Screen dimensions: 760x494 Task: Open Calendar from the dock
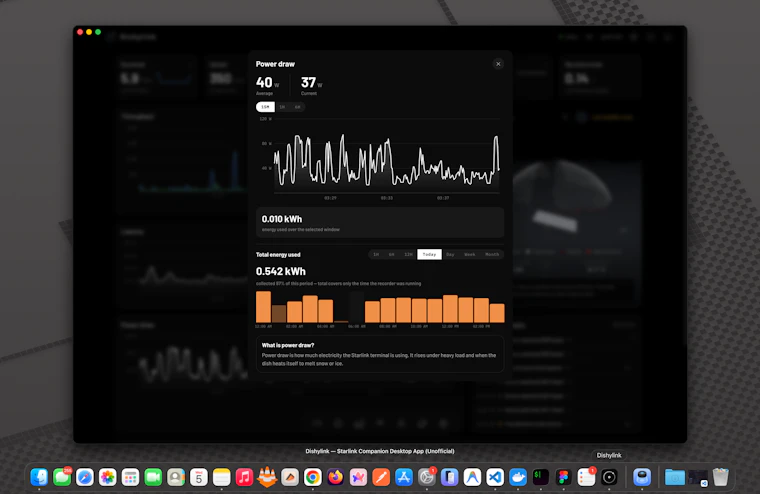point(199,478)
